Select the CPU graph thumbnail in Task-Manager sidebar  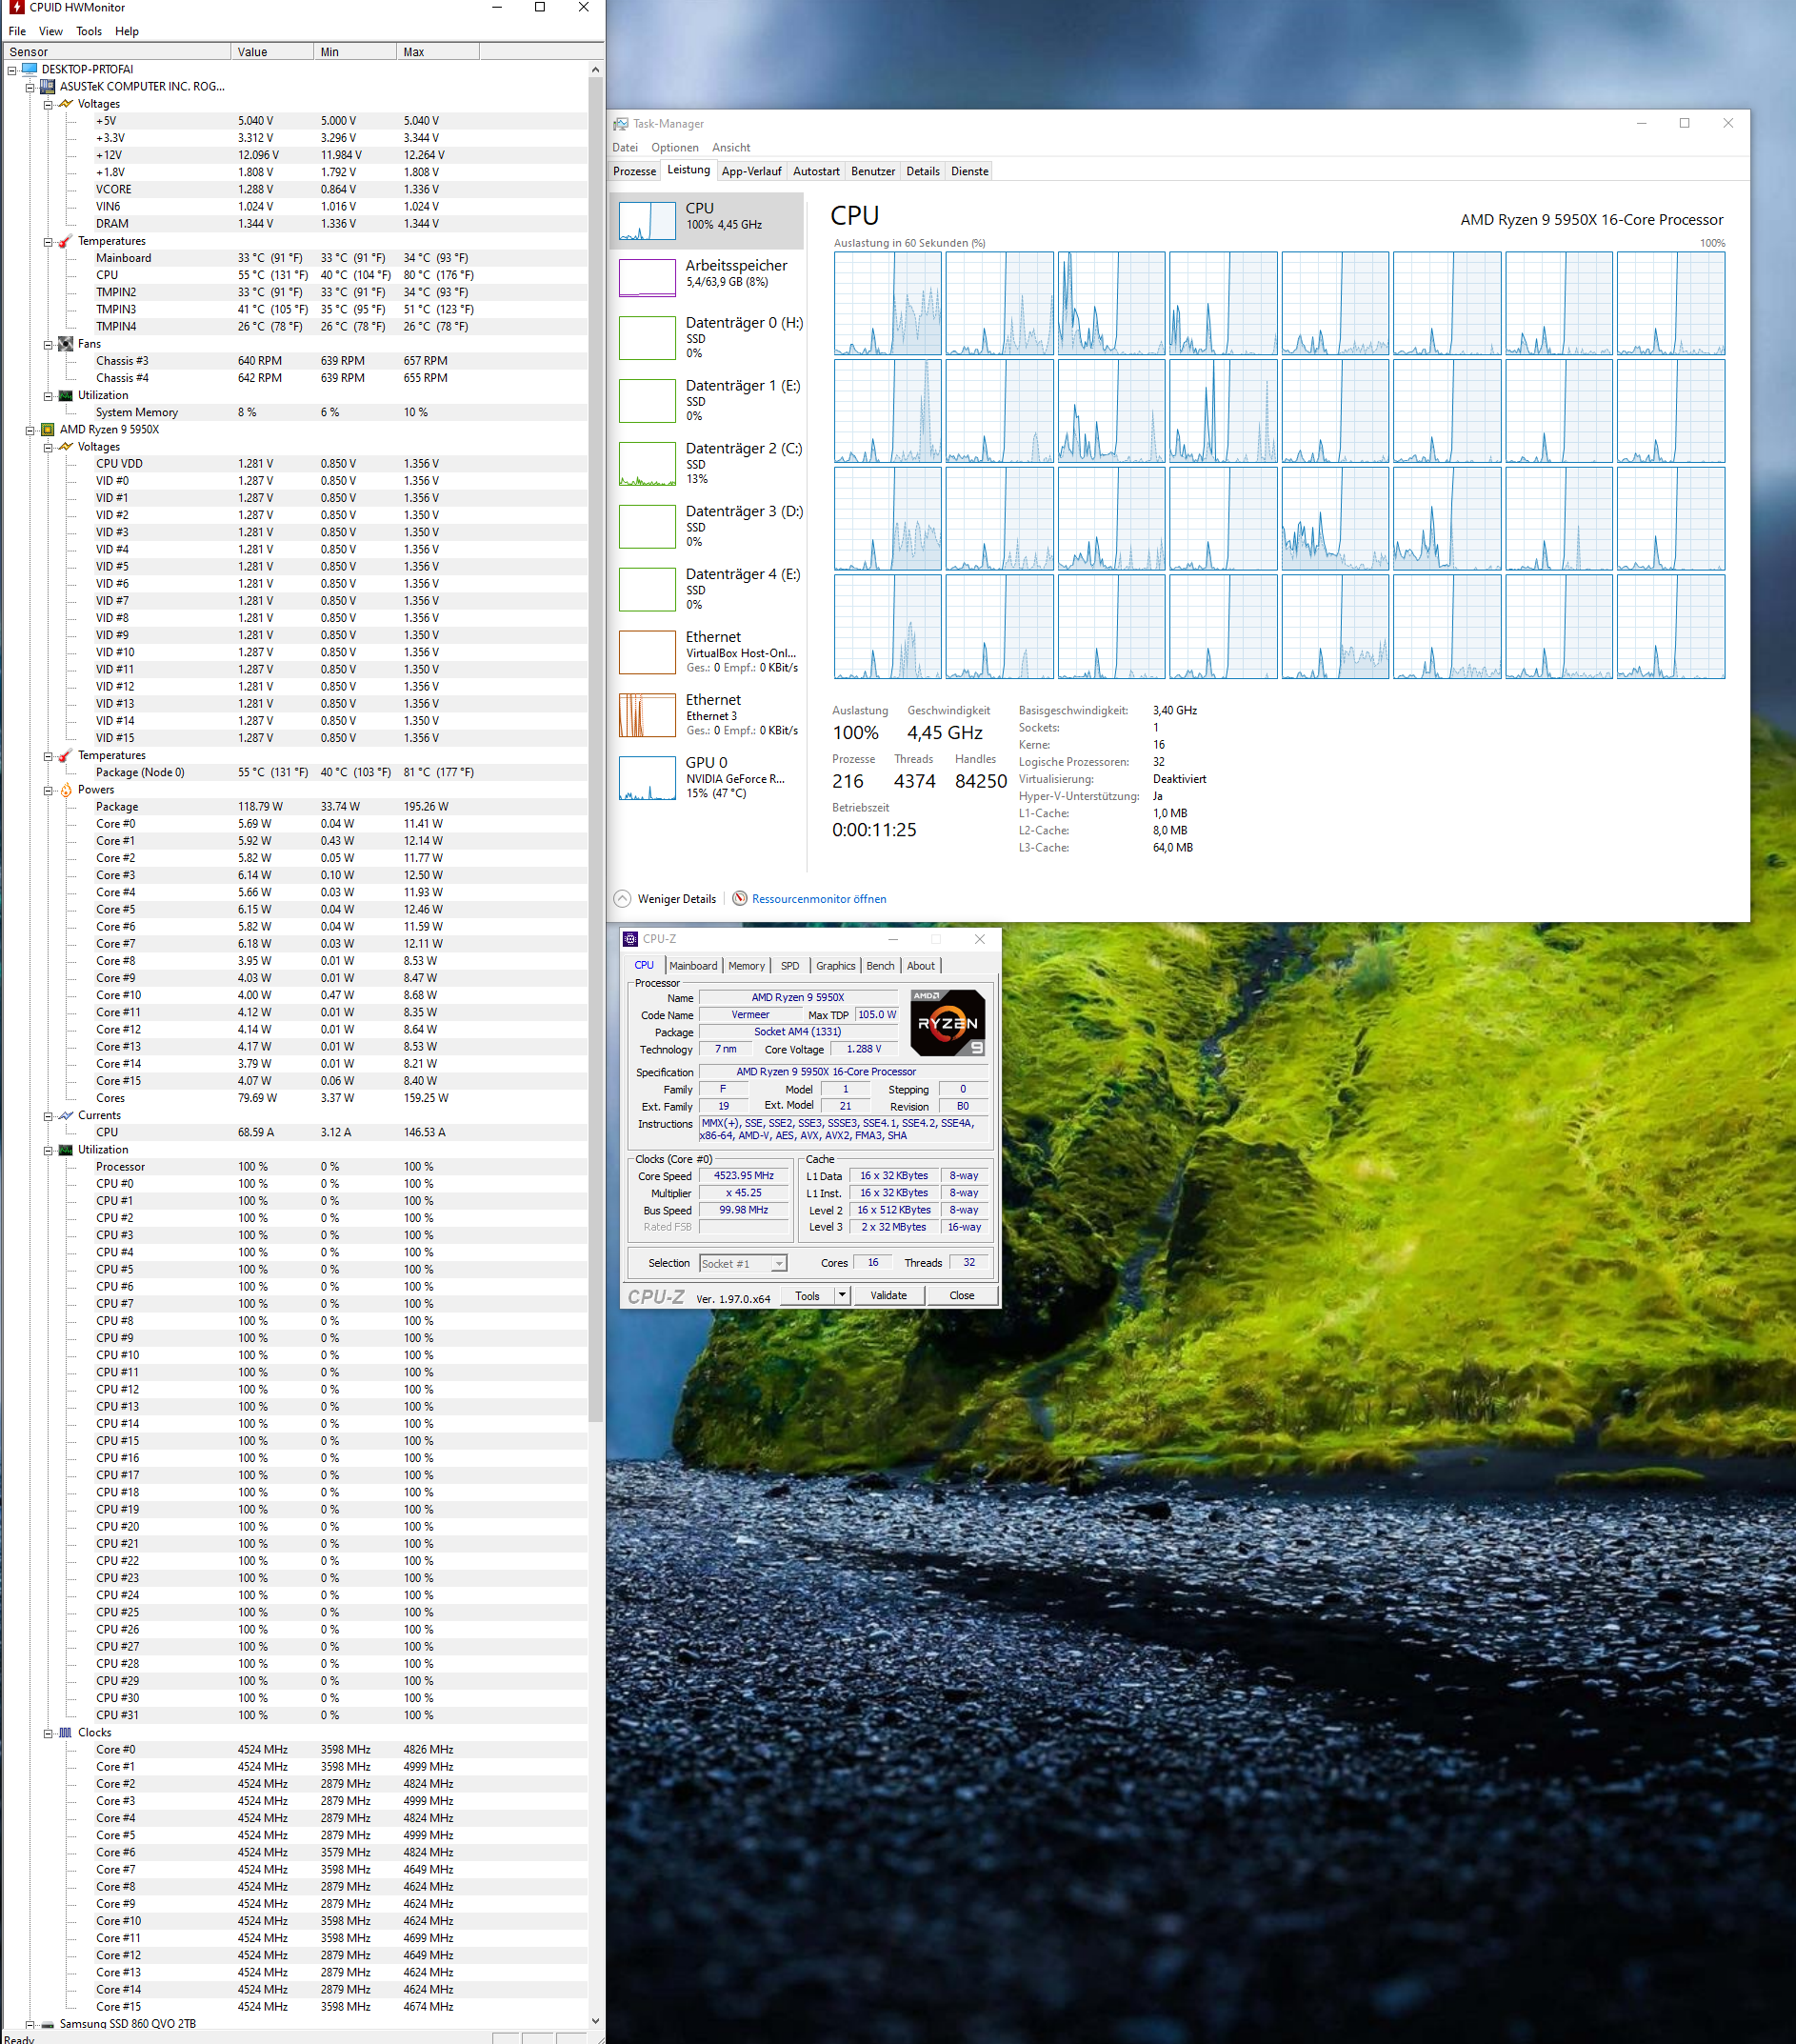pos(647,220)
